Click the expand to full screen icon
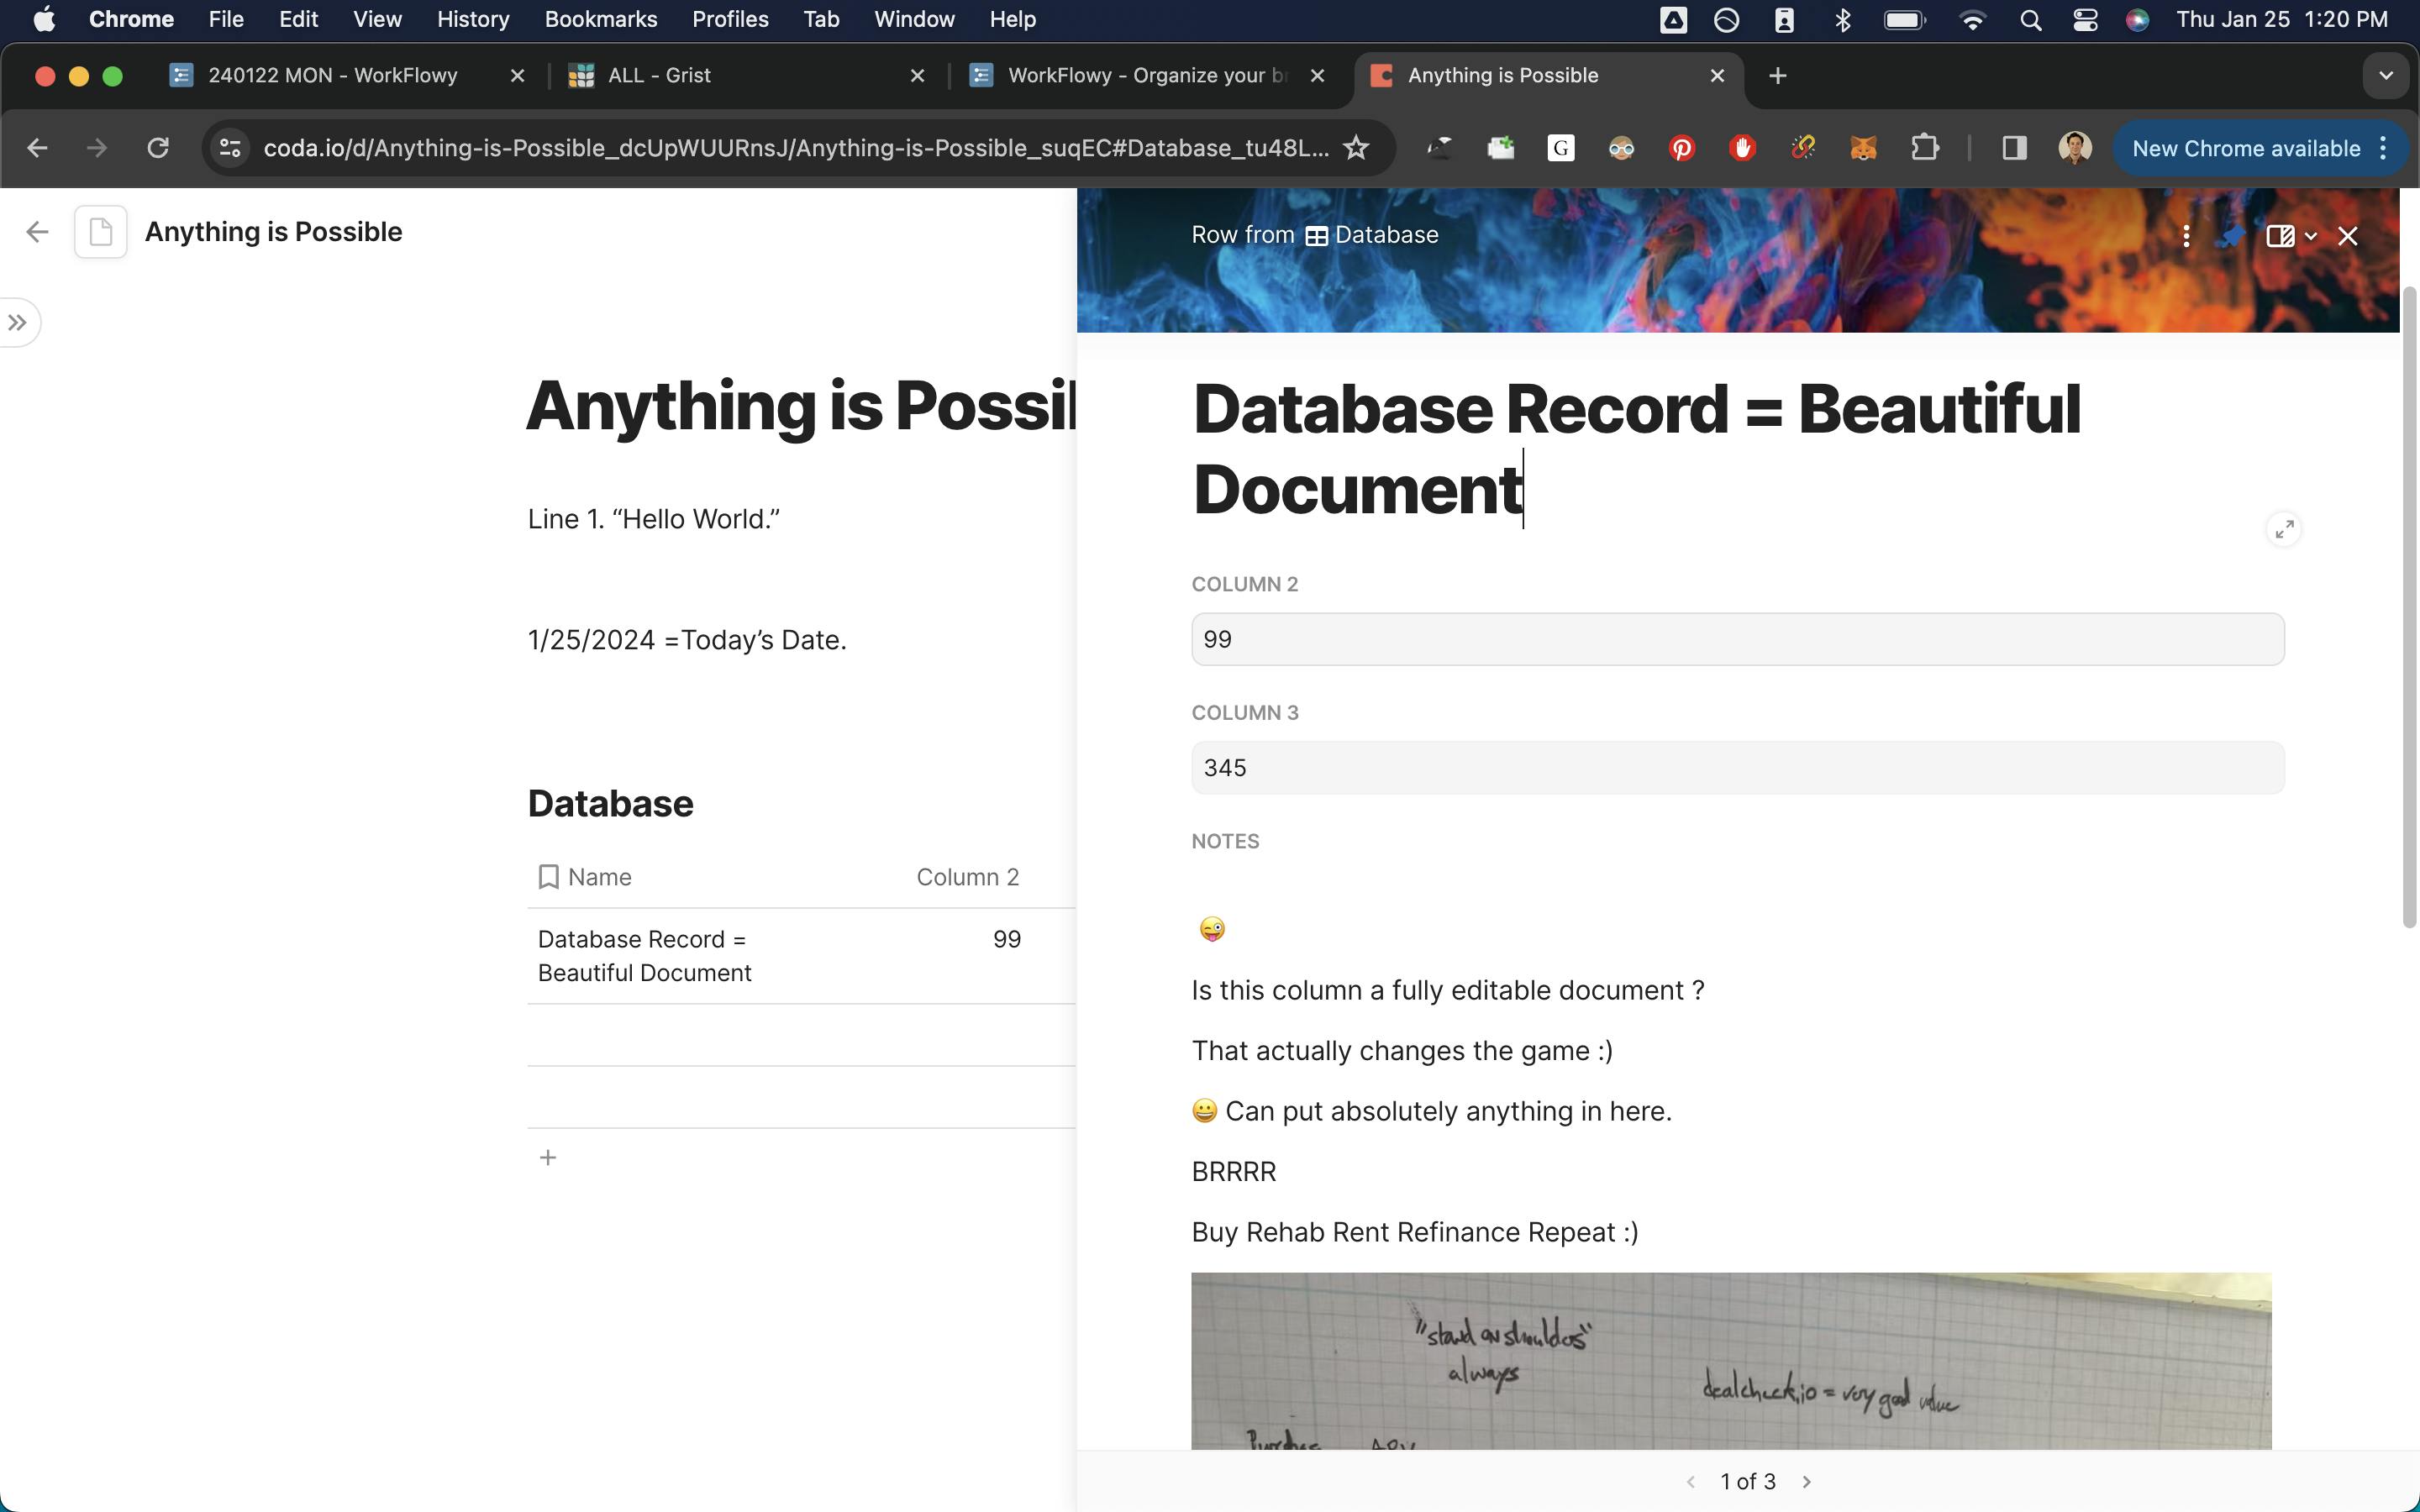The height and width of the screenshot is (1512, 2420). point(2284,529)
